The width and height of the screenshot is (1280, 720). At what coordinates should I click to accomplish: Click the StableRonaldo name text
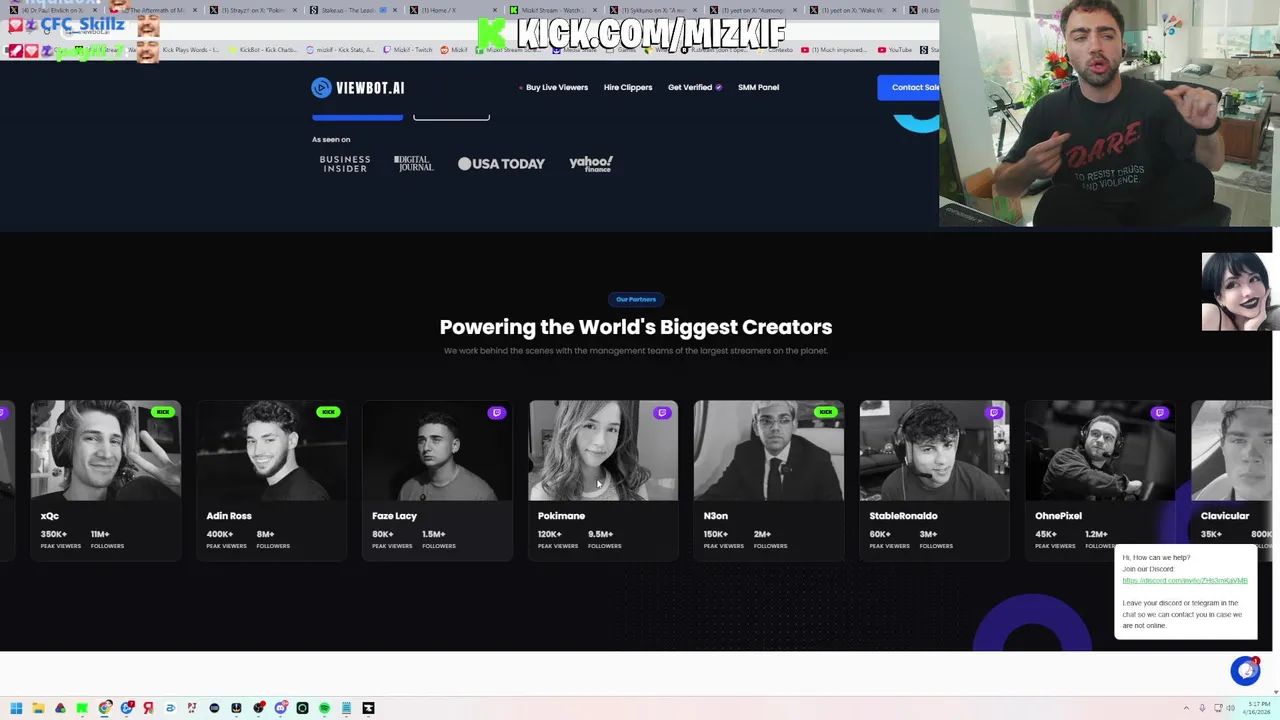903,516
